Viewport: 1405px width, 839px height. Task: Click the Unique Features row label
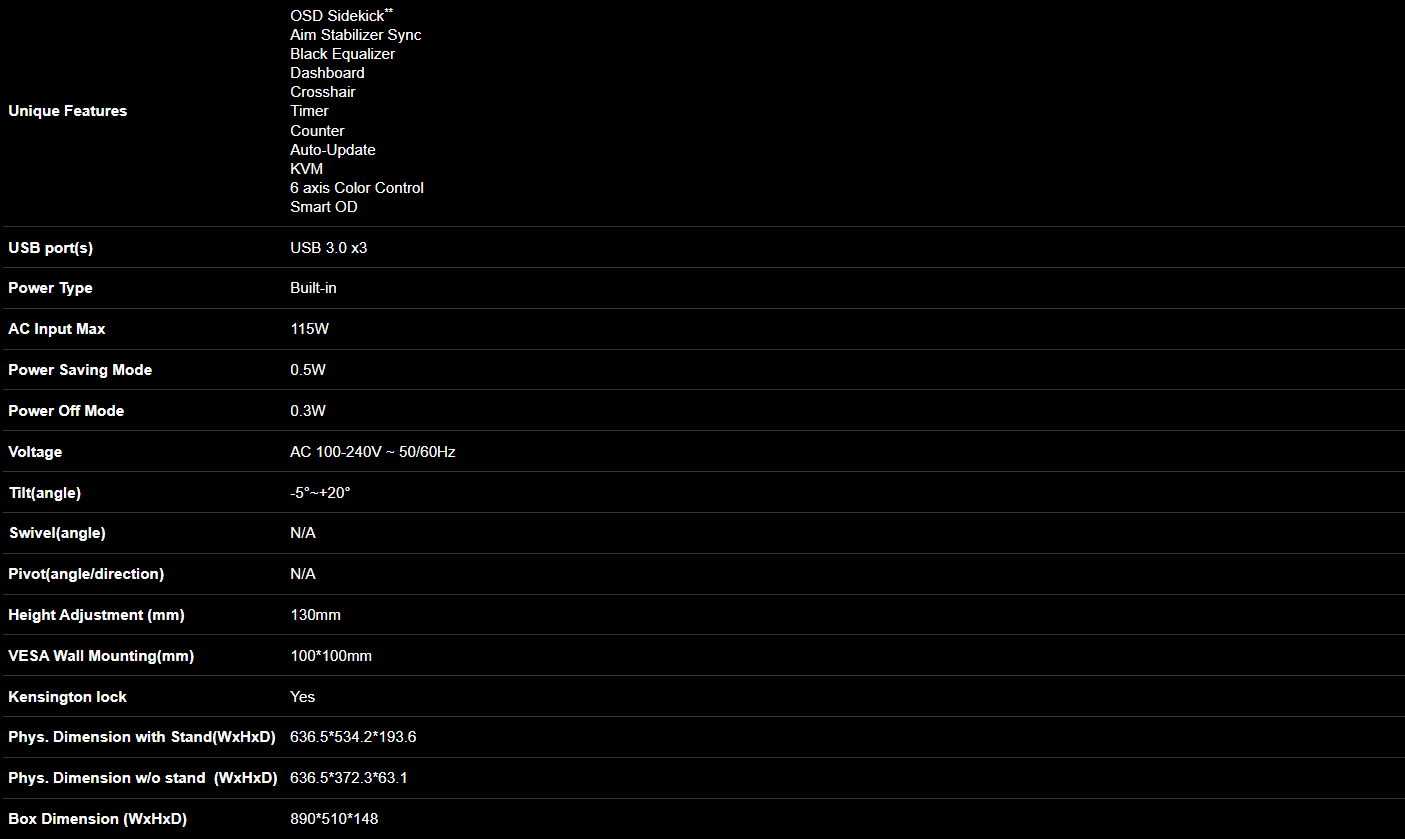(x=67, y=111)
